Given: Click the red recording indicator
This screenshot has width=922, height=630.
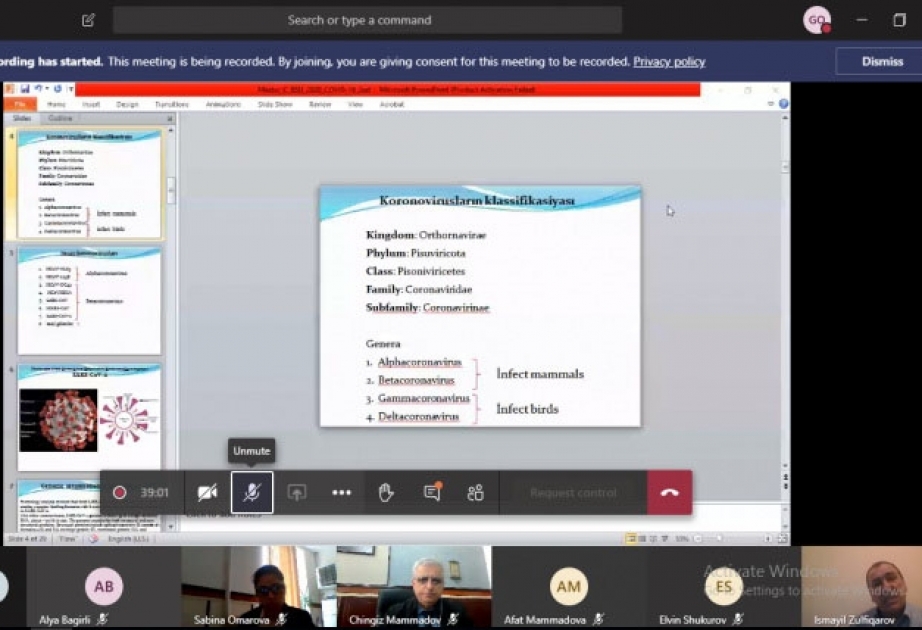Looking at the screenshot, I should pos(119,492).
